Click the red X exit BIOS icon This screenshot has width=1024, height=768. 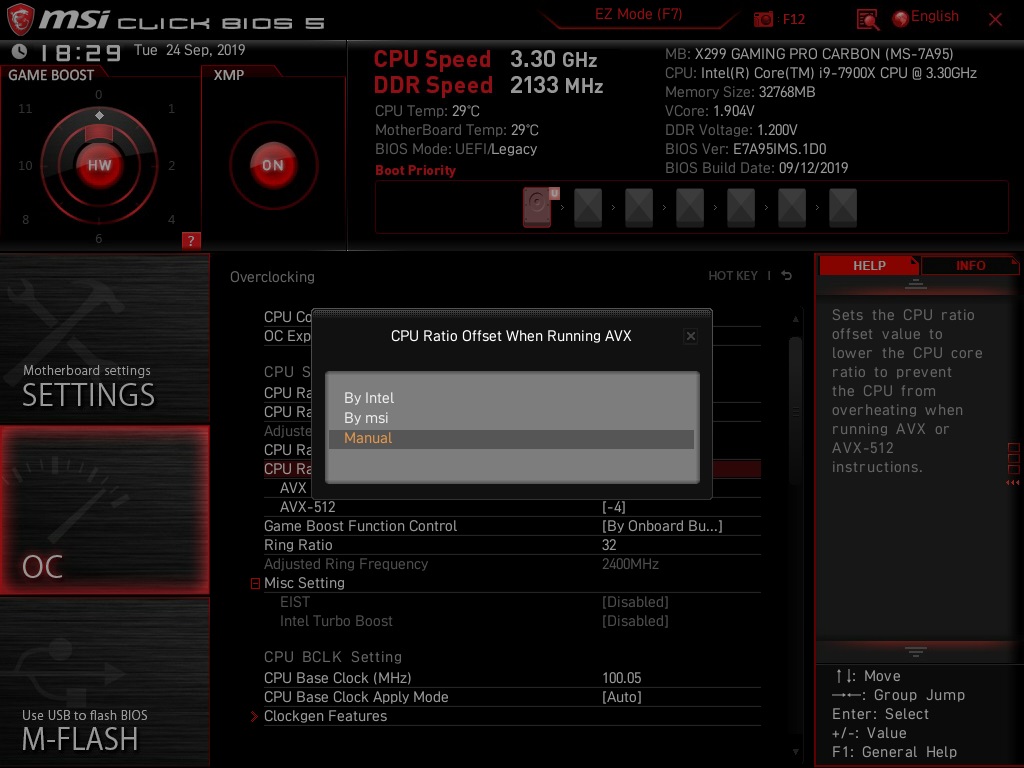pyautogui.click(x=995, y=20)
